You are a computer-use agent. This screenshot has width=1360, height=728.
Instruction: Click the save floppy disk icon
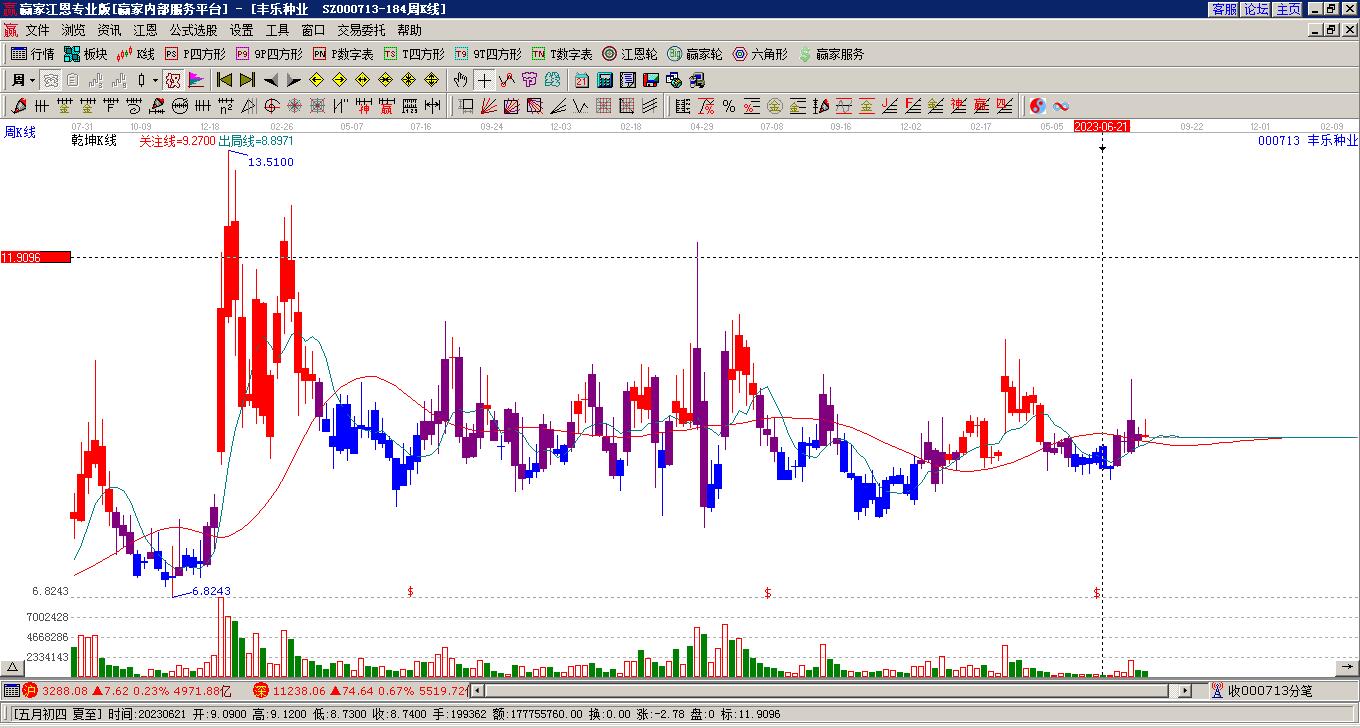651,80
